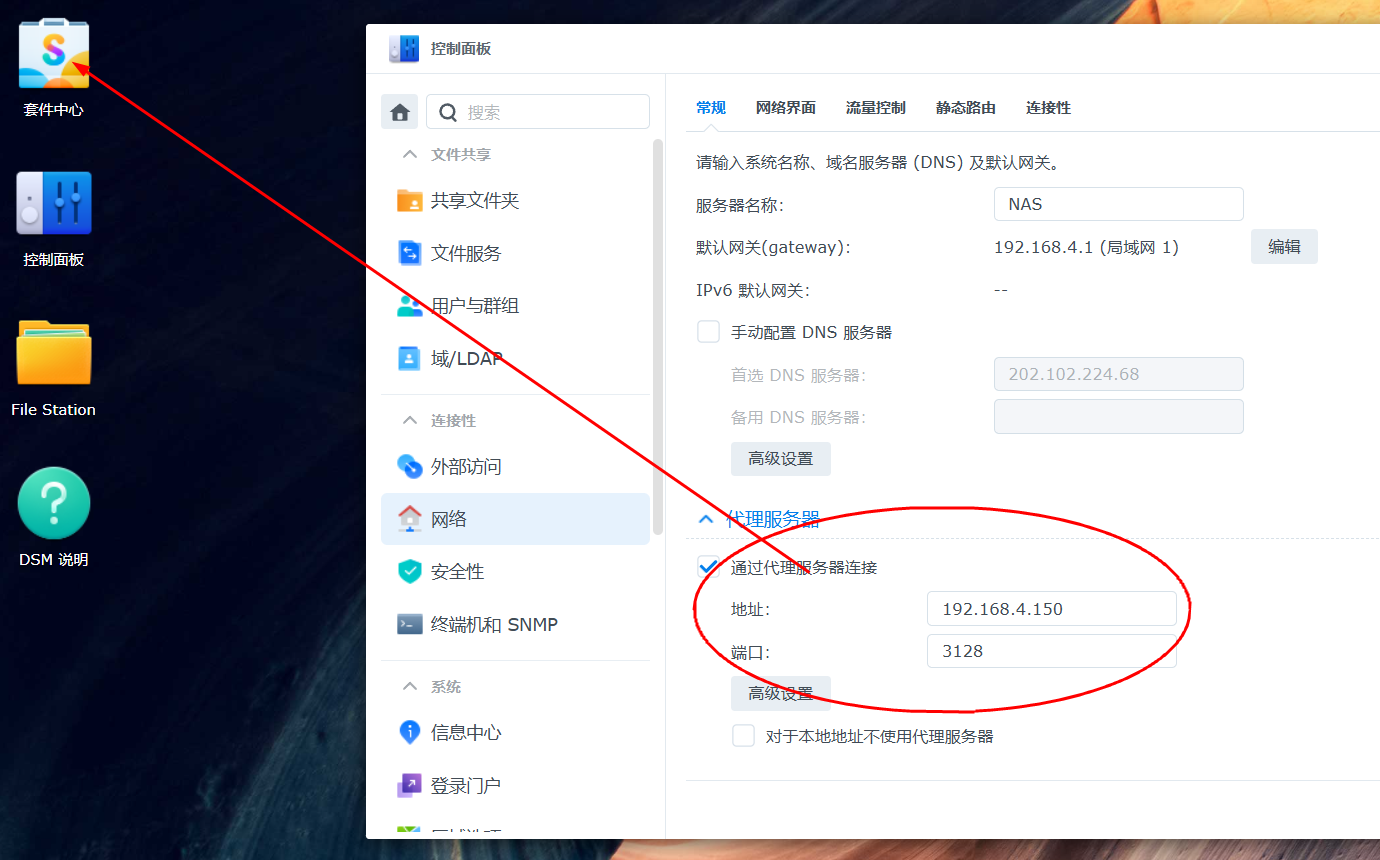Click the 域/LDAP icon

click(410, 359)
